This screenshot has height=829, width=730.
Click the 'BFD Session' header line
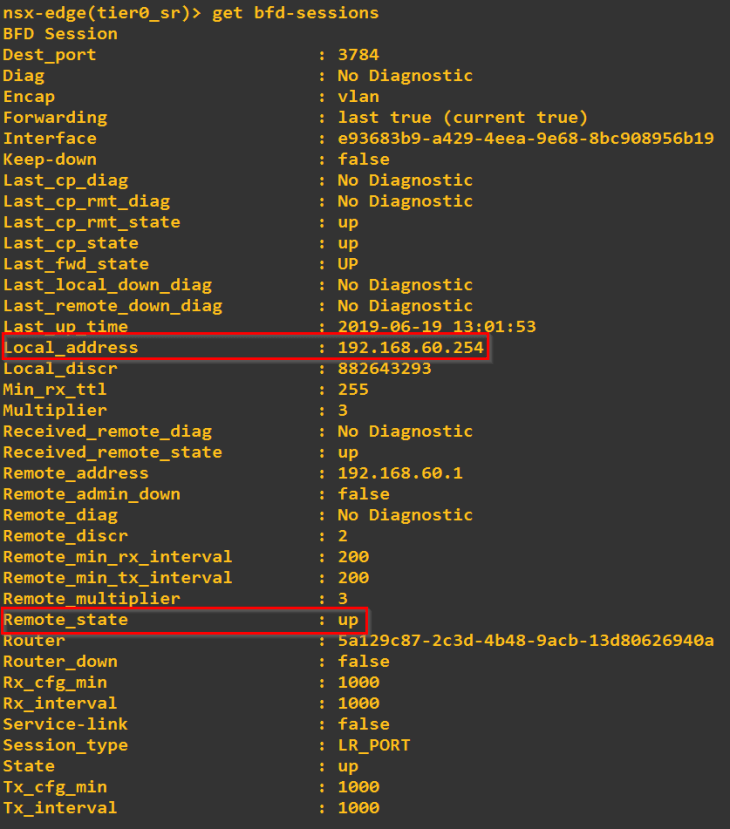point(60,33)
